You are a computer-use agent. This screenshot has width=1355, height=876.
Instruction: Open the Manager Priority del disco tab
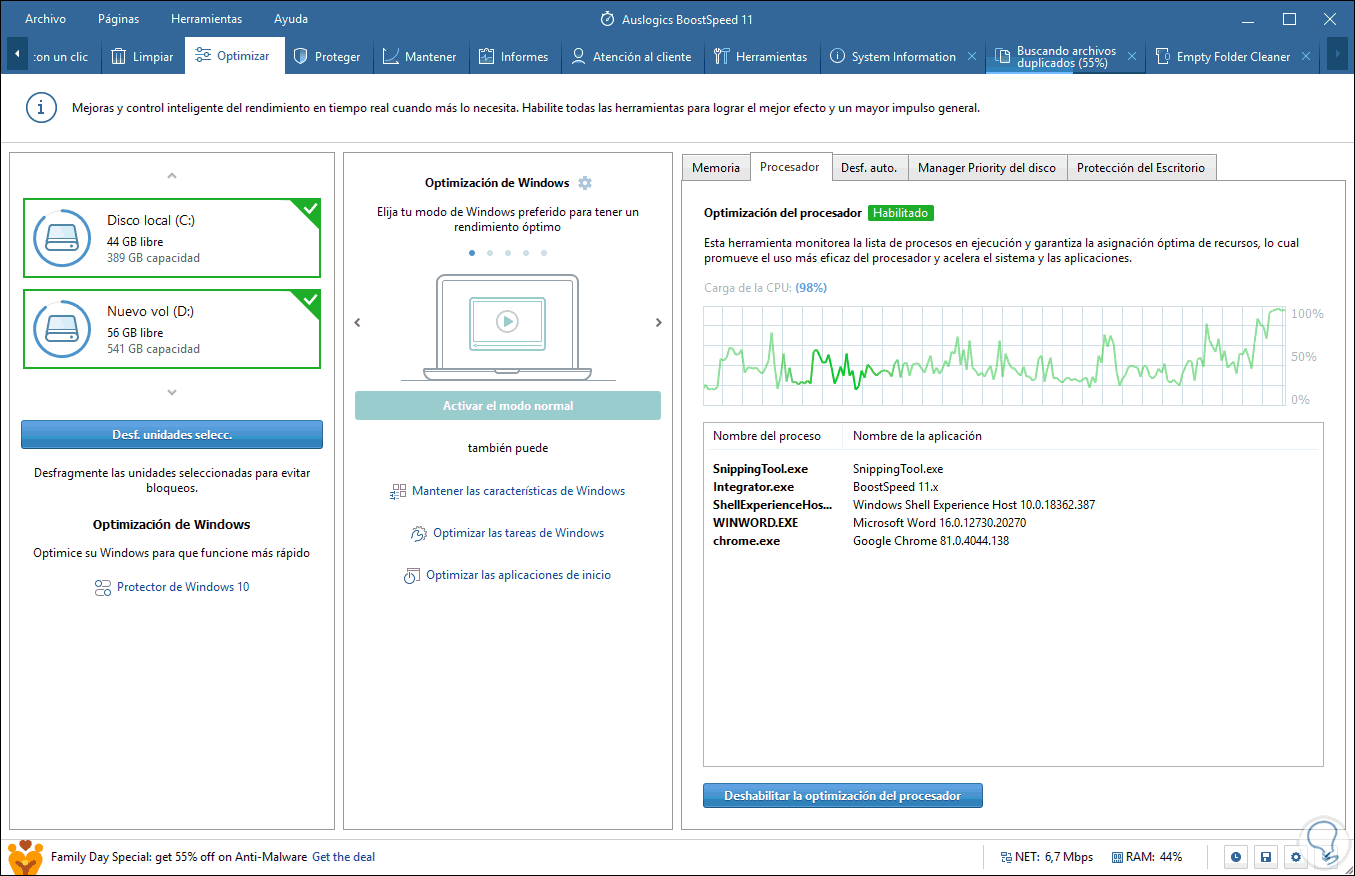point(987,168)
